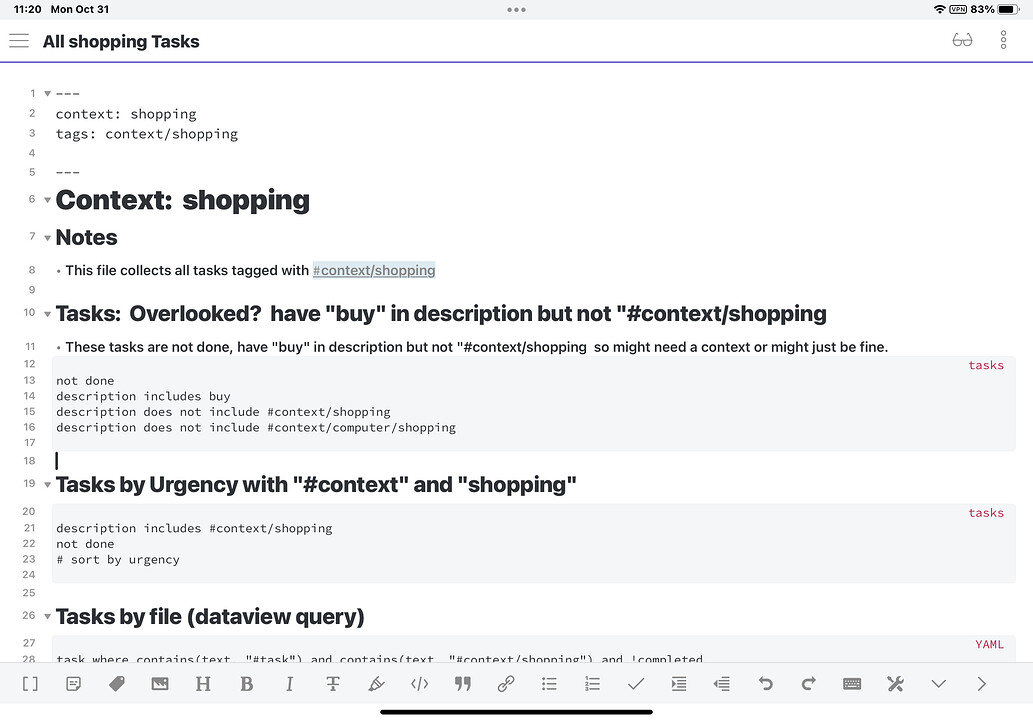The image size is (1033, 721).
Task: Insert wikilink brackets from toolbar
Action: (x=30, y=684)
